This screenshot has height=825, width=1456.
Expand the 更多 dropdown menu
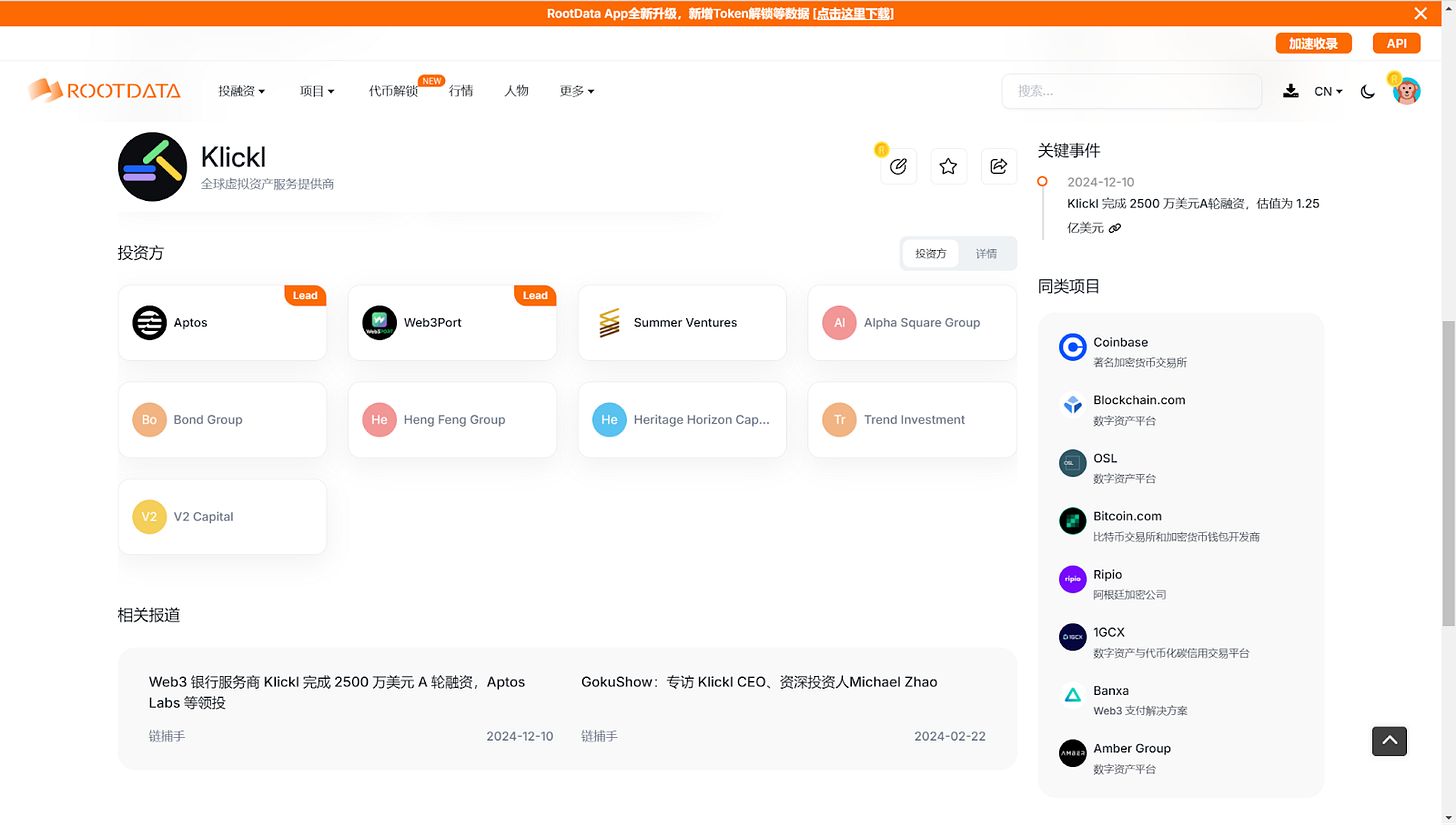[x=577, y=91]
